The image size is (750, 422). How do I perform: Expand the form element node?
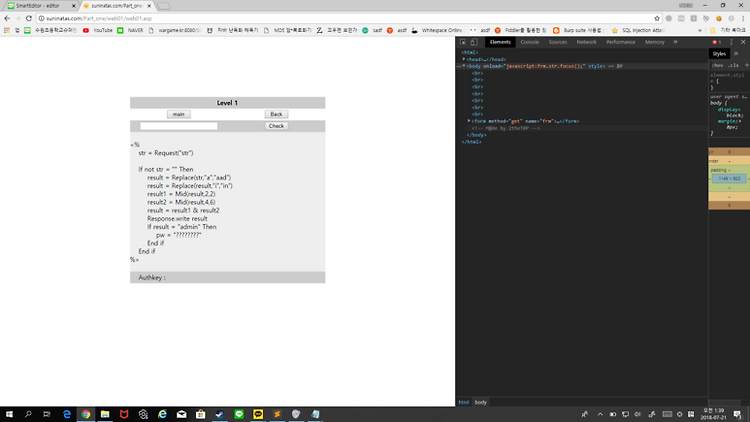coord(469,121)
